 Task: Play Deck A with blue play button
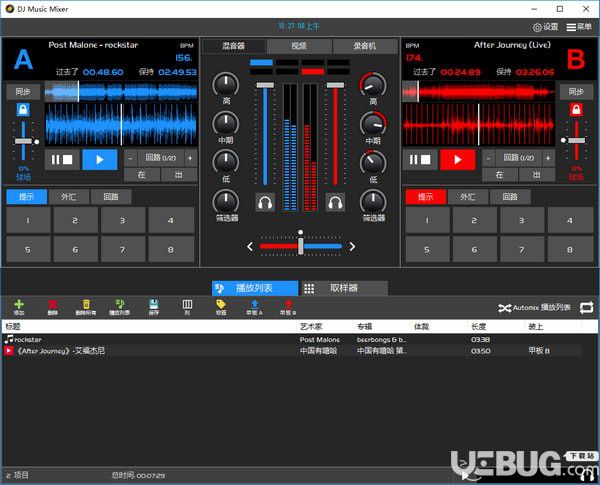[100, 159]
